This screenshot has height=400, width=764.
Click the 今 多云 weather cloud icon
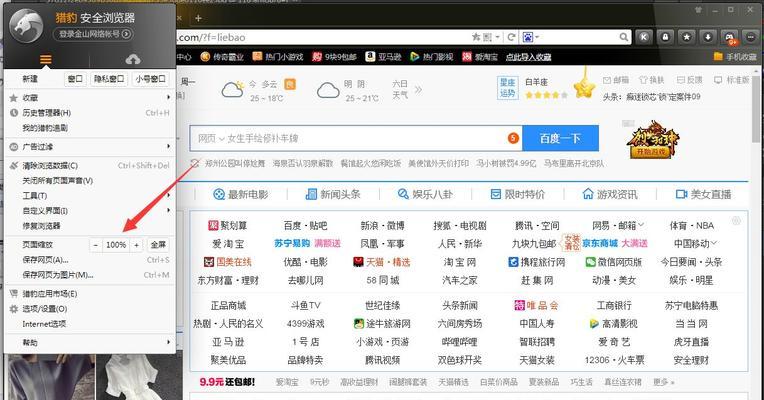pos(232,90)
